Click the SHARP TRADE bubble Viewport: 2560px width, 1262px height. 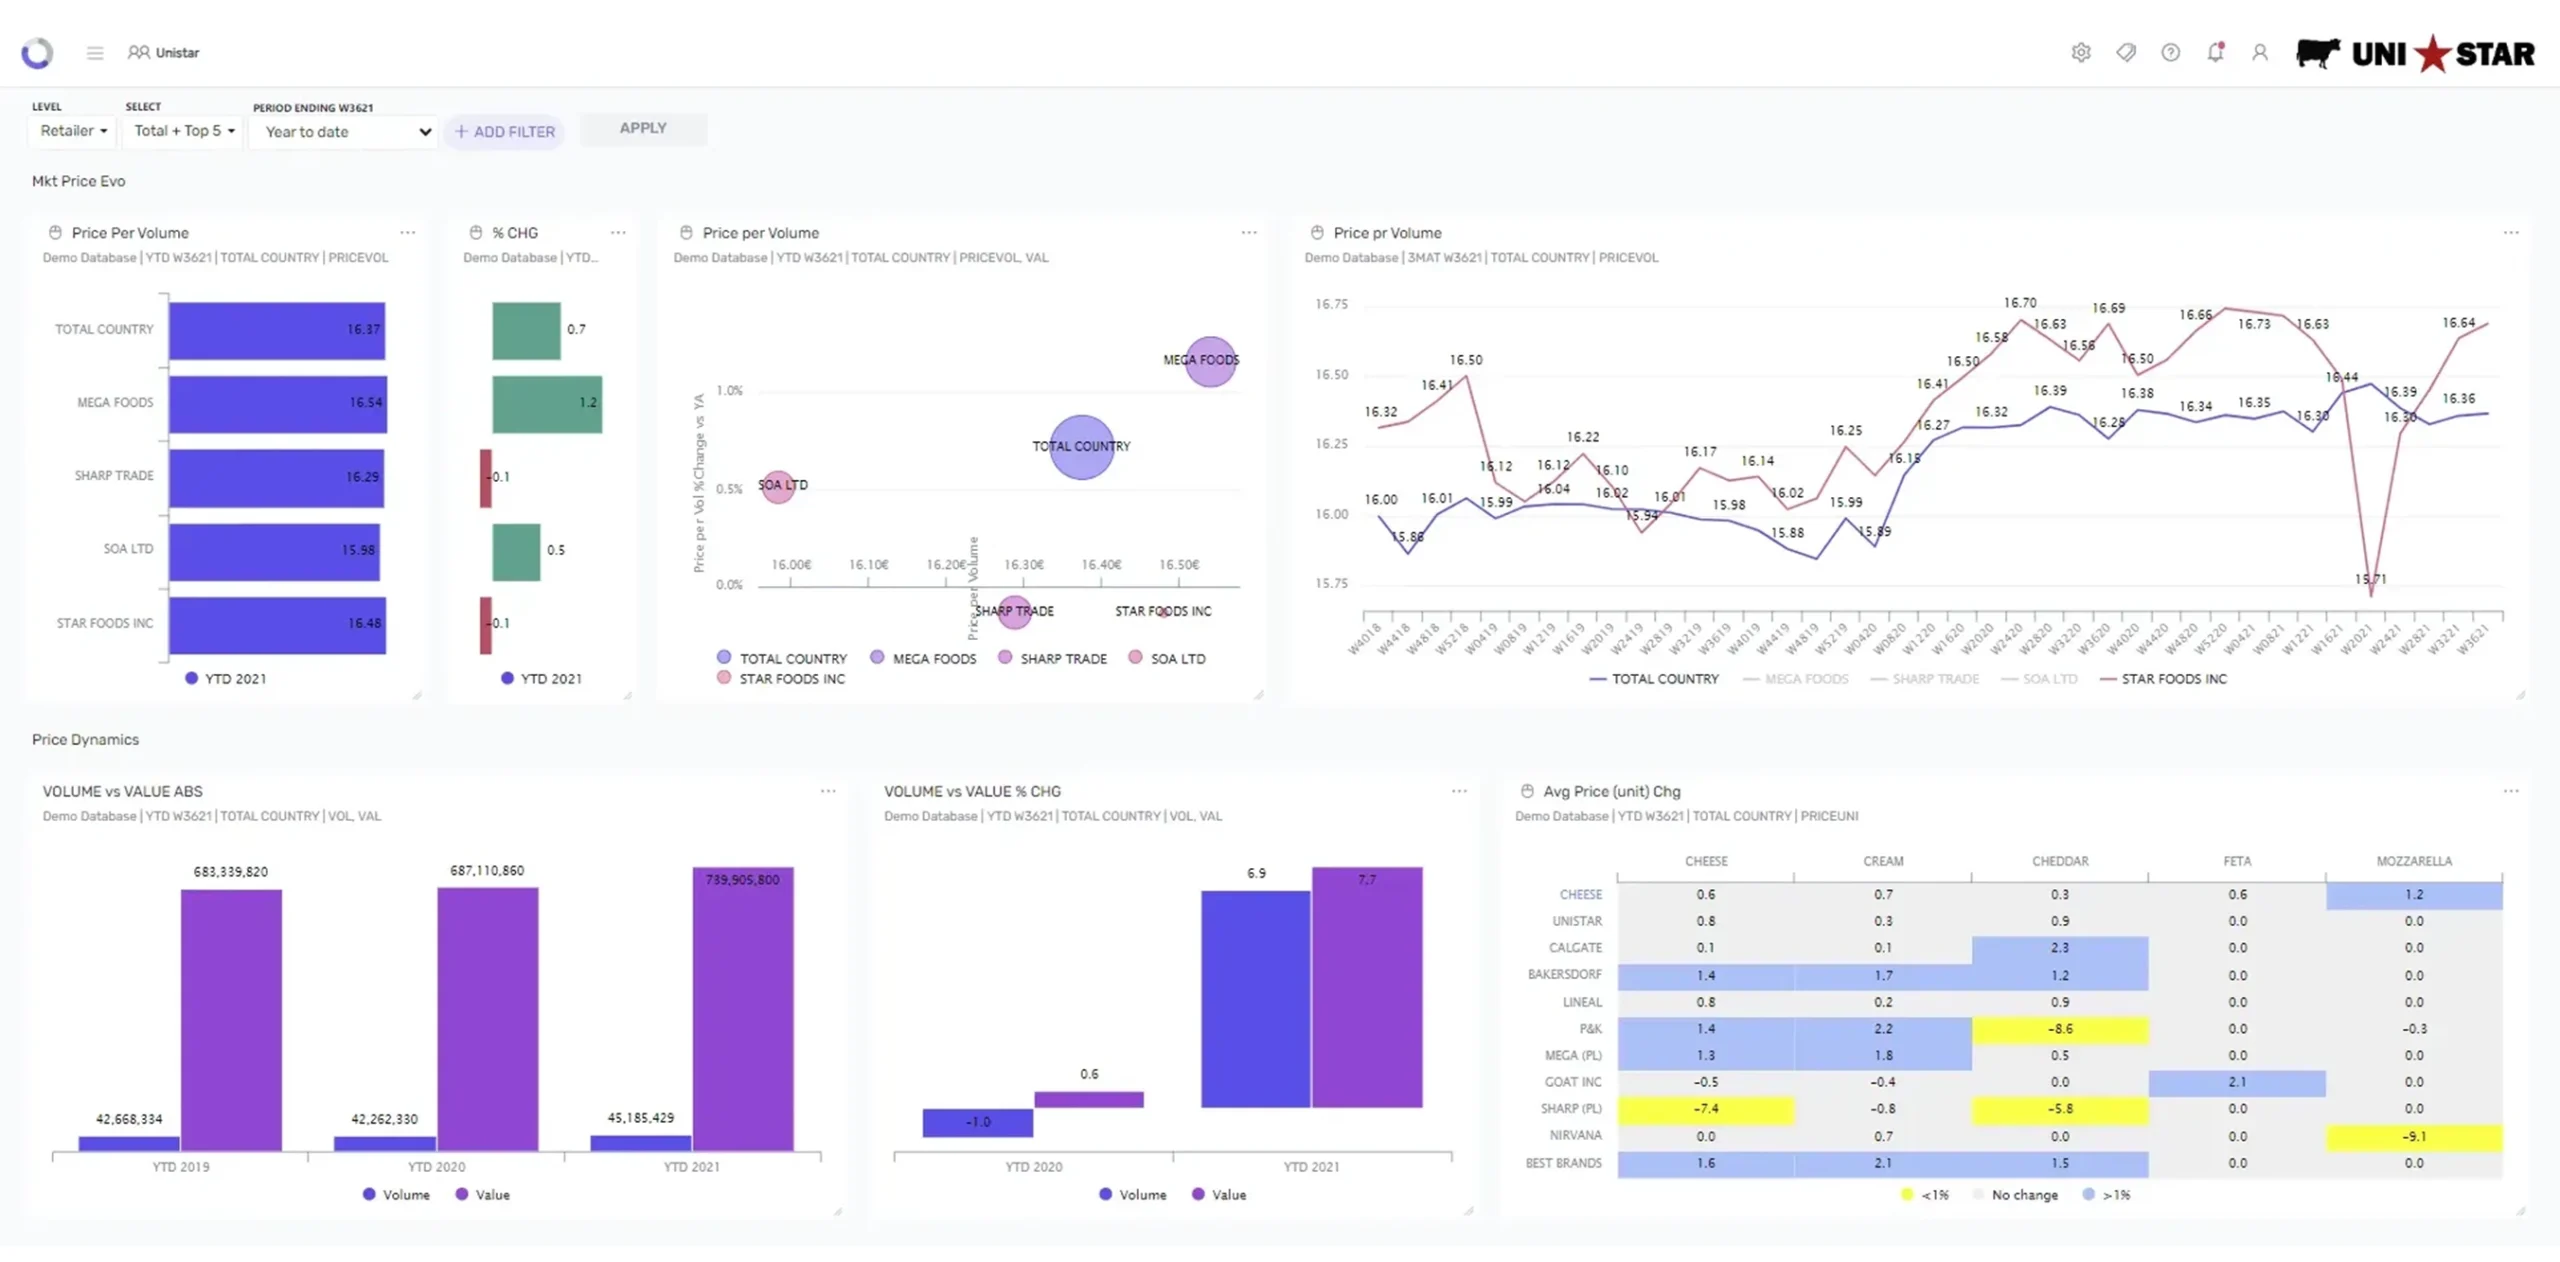tap(1014, 612)
